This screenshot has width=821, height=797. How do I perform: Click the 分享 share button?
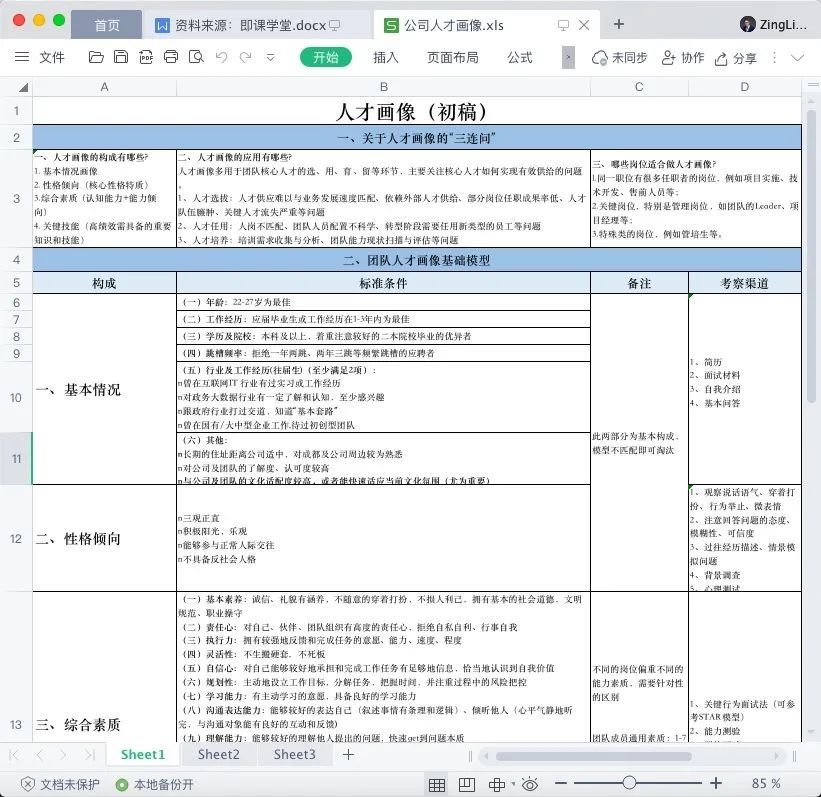tap(734, 58)
